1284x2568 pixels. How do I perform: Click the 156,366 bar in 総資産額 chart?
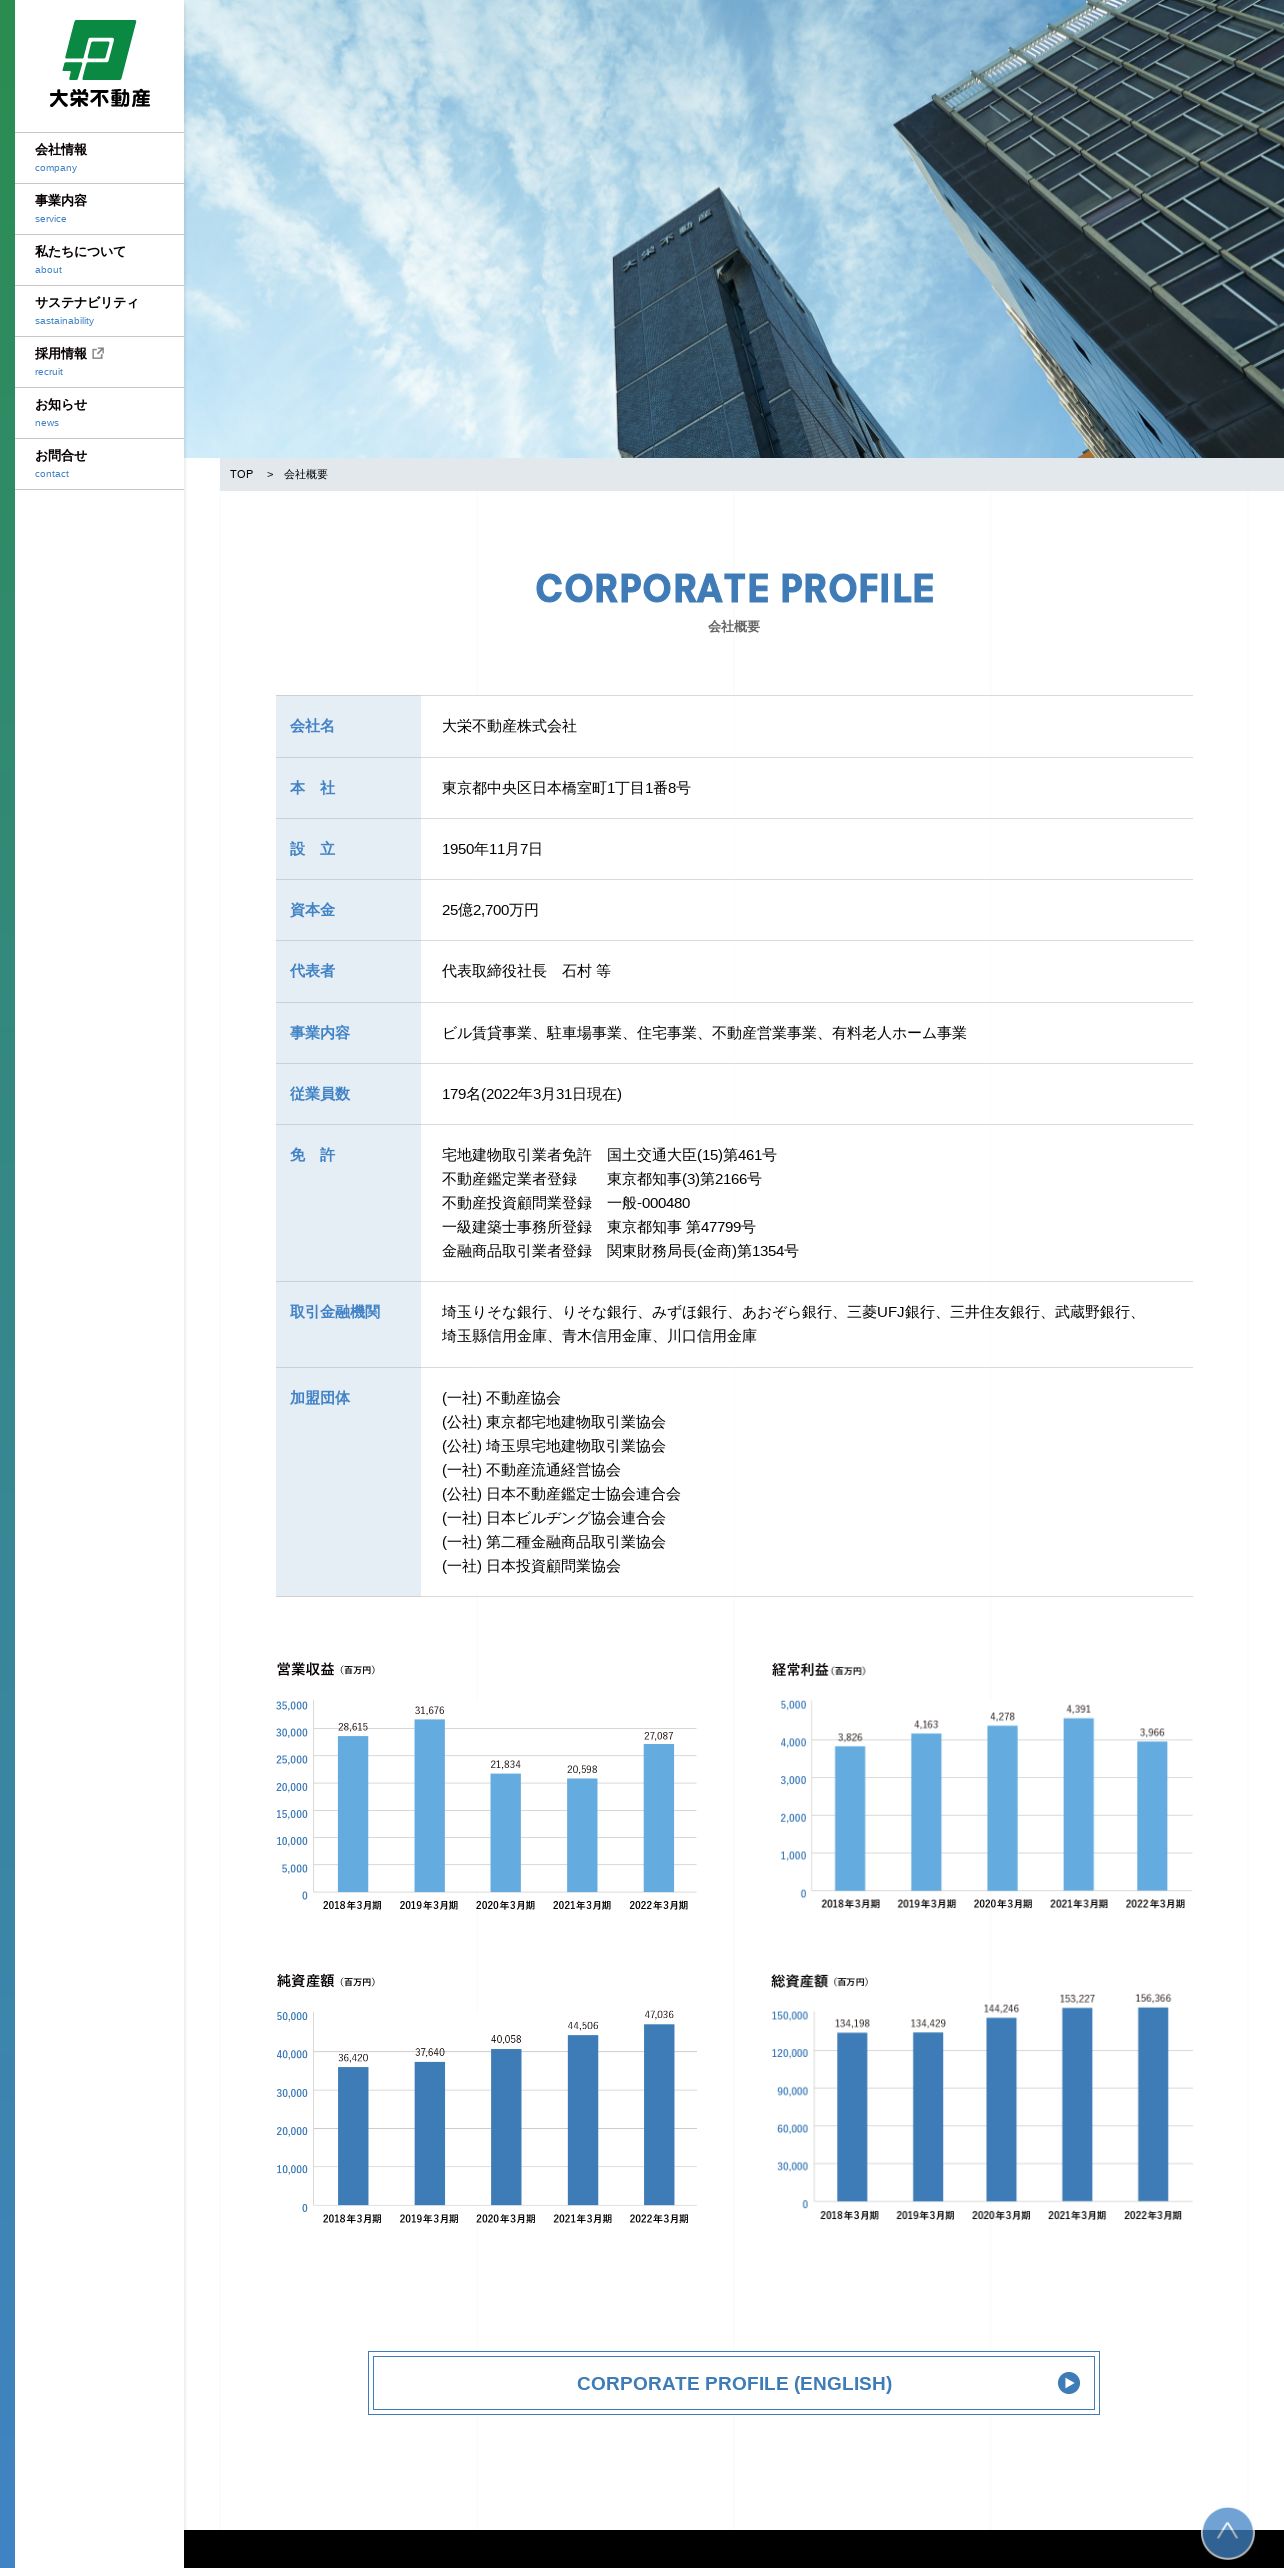1153,2104
